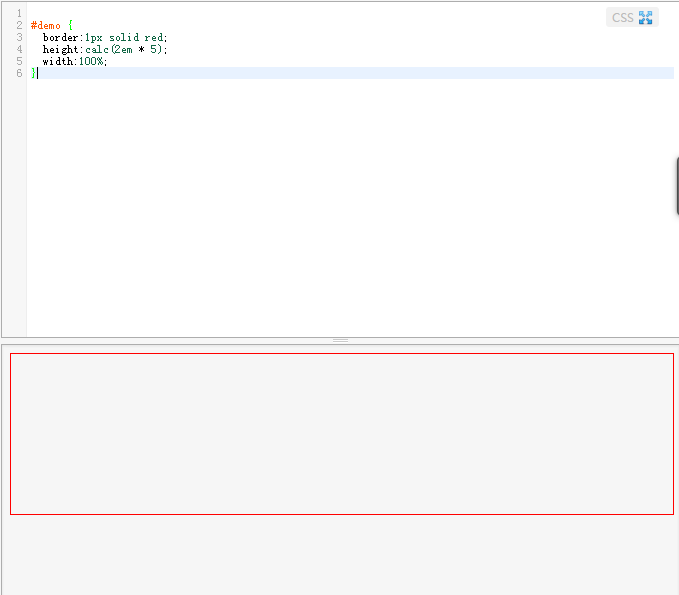Viewport: 679px width, 595px height.
Task: Click line number 5 in gutter
Action: (19, 61)
